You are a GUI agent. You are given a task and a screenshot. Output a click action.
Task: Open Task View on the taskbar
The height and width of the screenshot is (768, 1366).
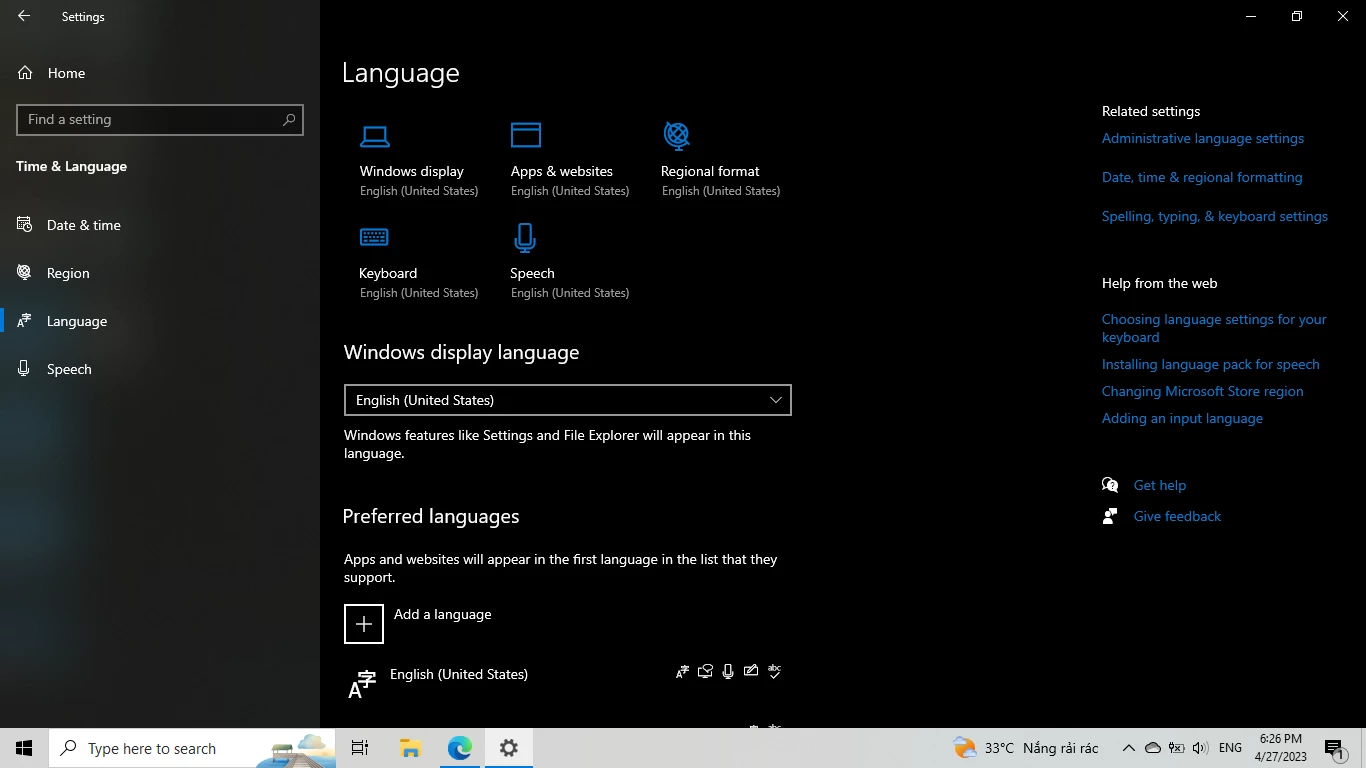360,748
